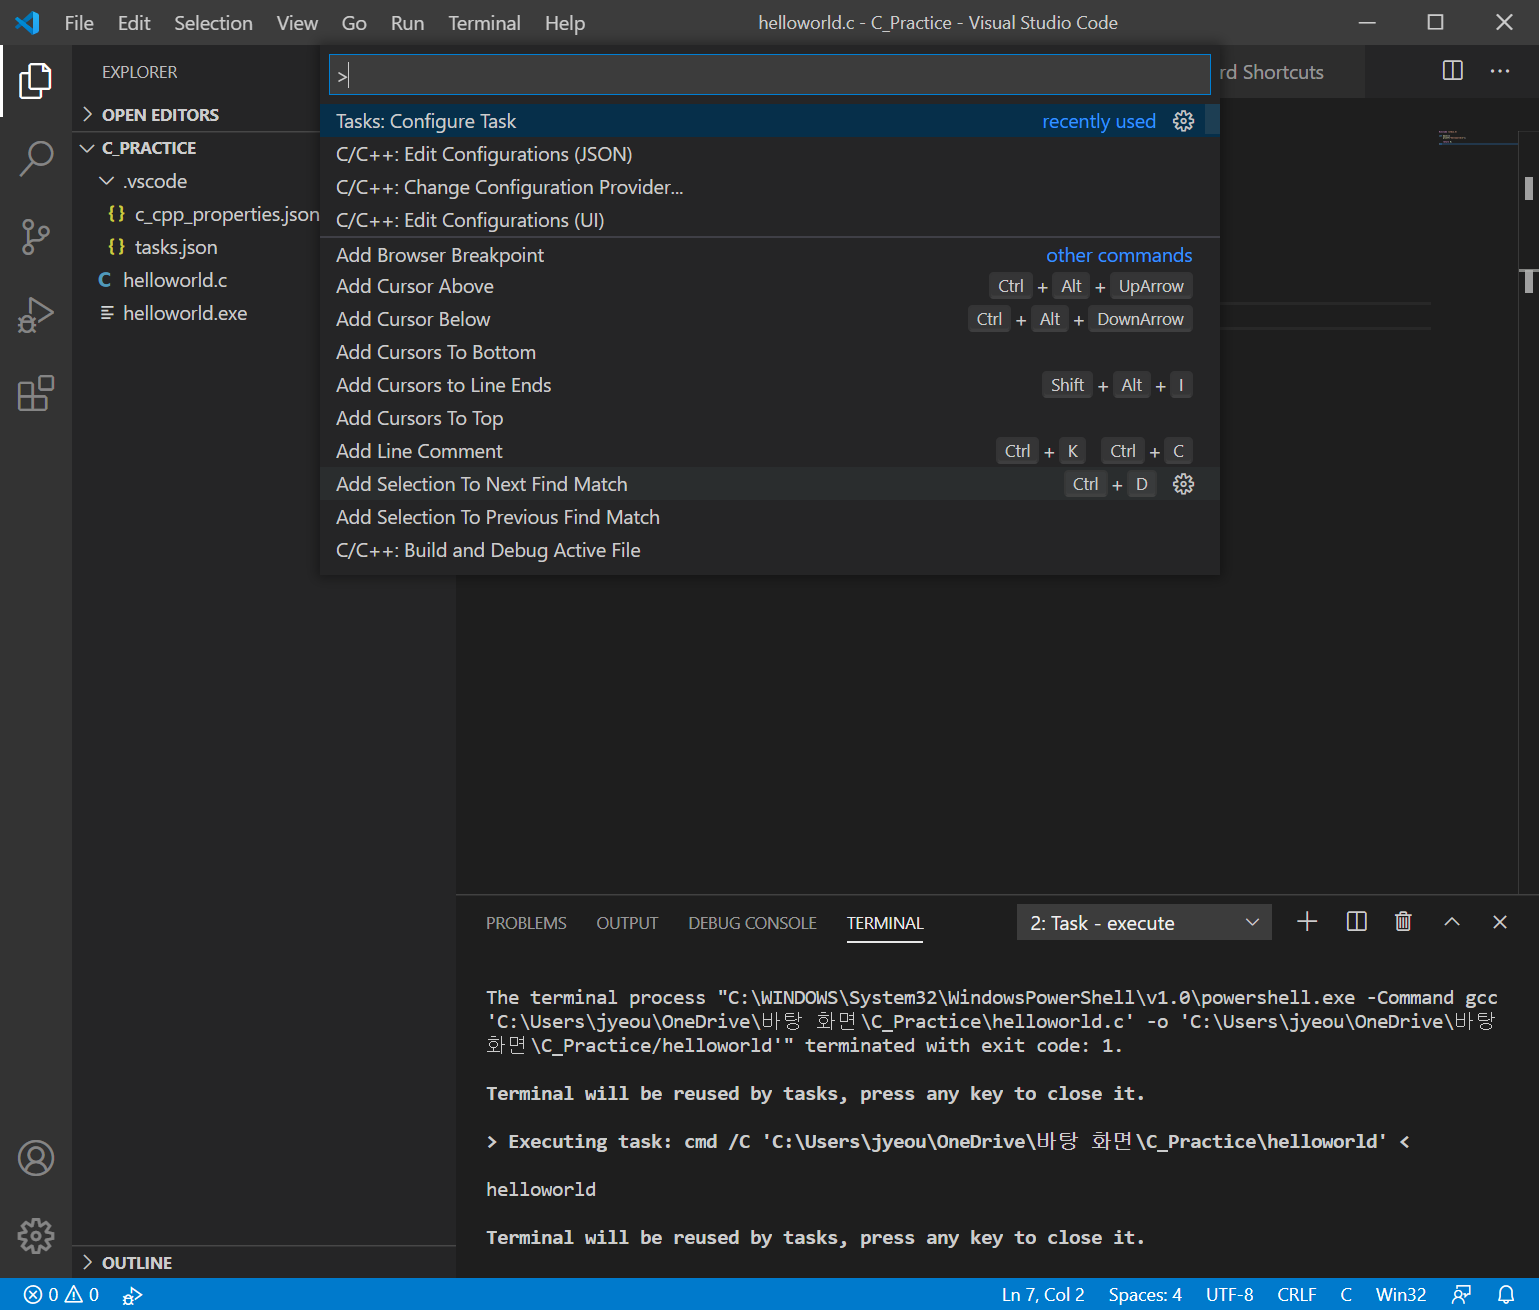Select 'Add Browser Breakpoint' command
1539x1310 pixels.
pyautogui.click(x=769, y=255)
